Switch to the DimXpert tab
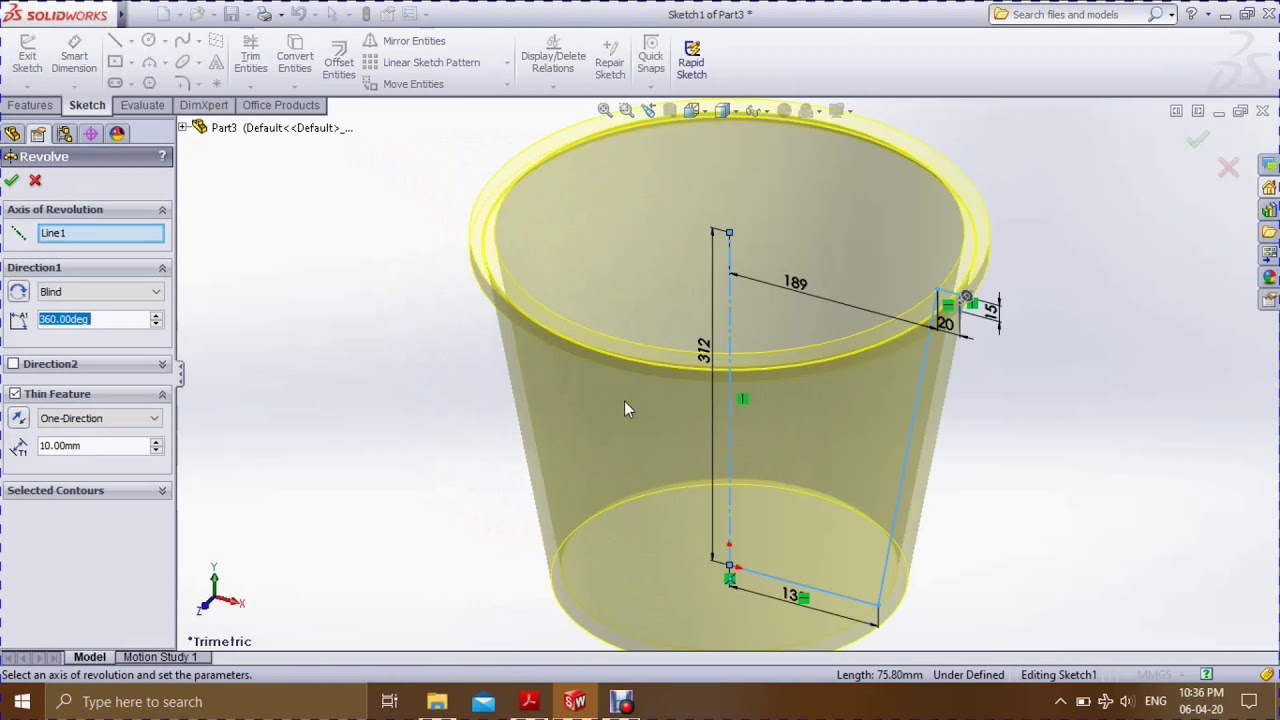Viewport: 1280px width, 720px height. coord(203,105)
